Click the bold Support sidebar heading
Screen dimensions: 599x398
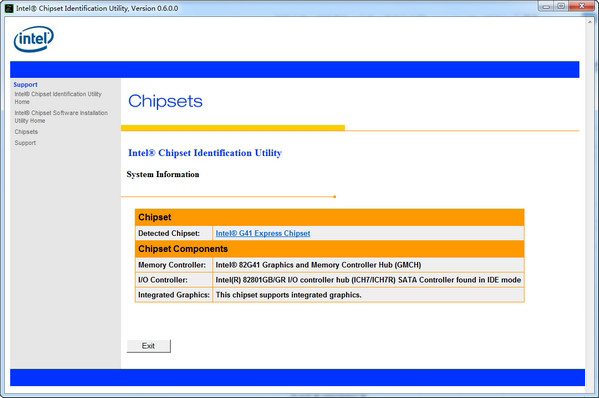(25, 84)
